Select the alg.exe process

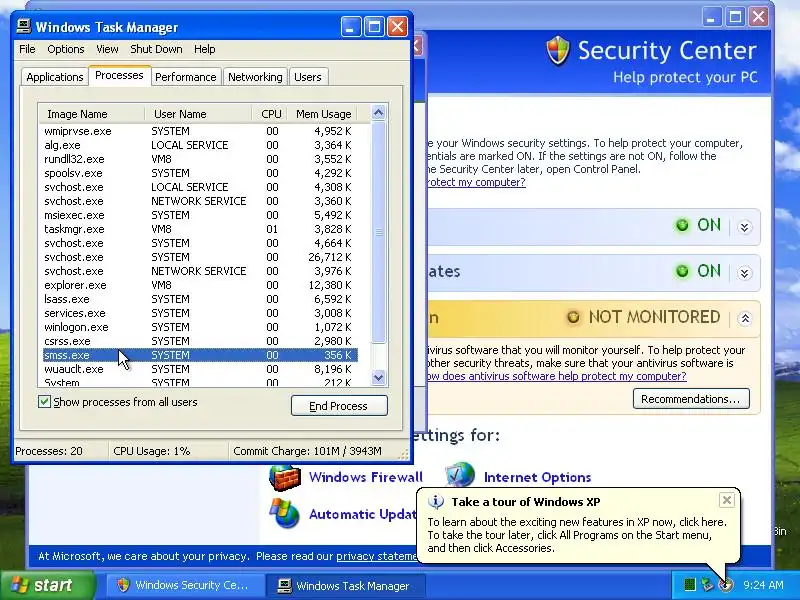[x=200, y=145]
